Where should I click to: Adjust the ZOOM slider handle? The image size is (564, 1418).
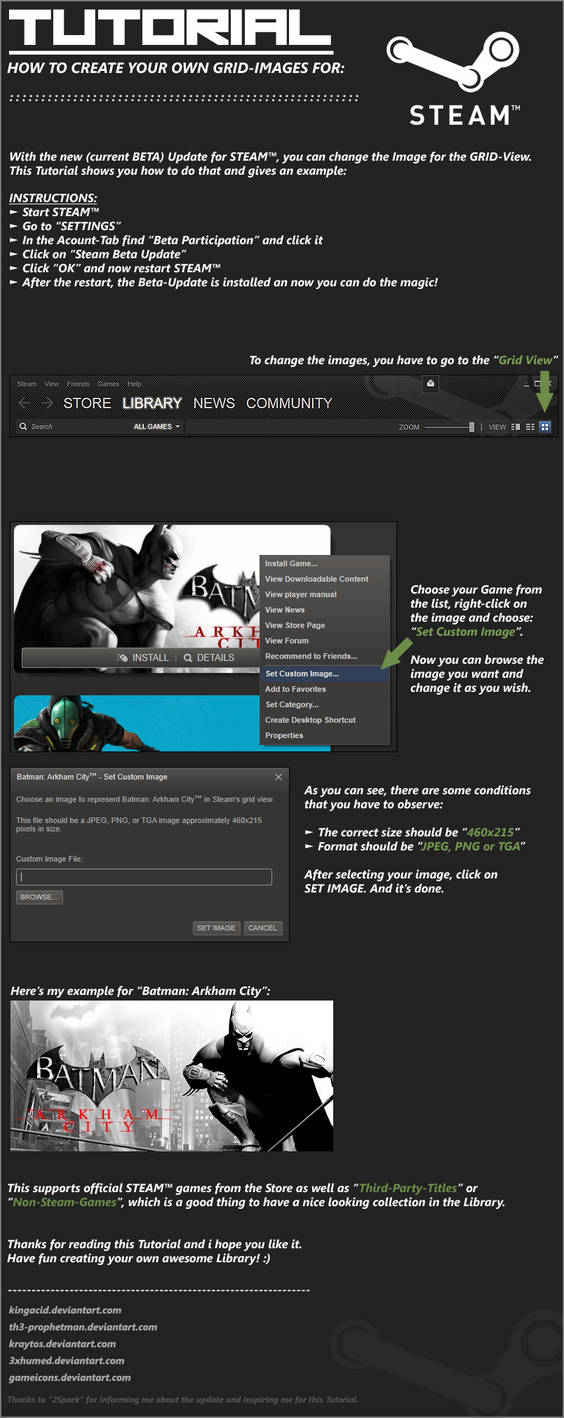pos(471,426)
